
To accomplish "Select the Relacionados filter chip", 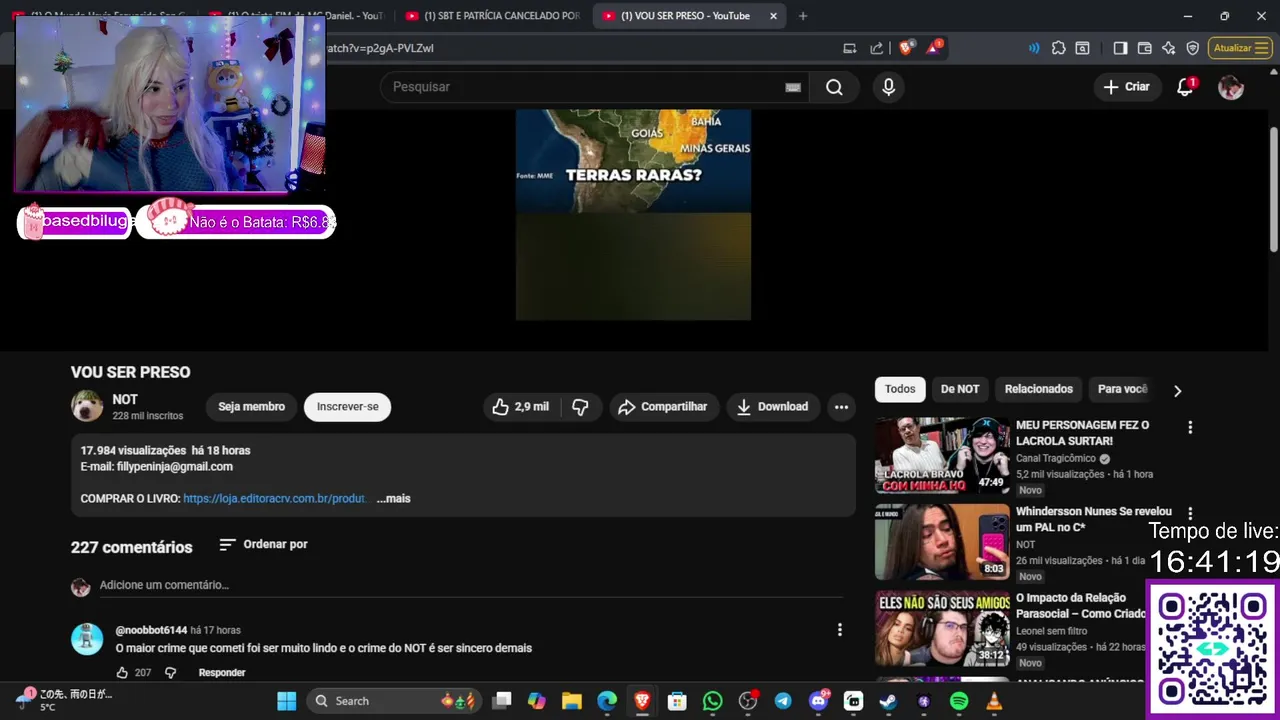I will click(x=1039, y=389).
